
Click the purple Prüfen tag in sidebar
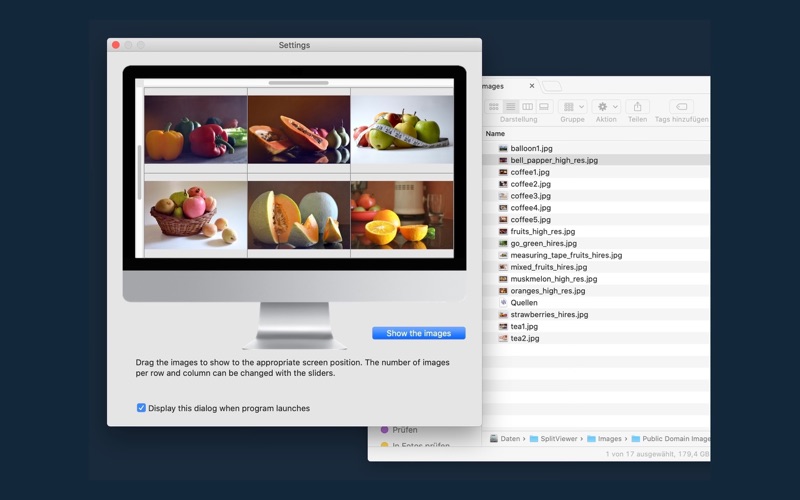(x=399, y=430)
